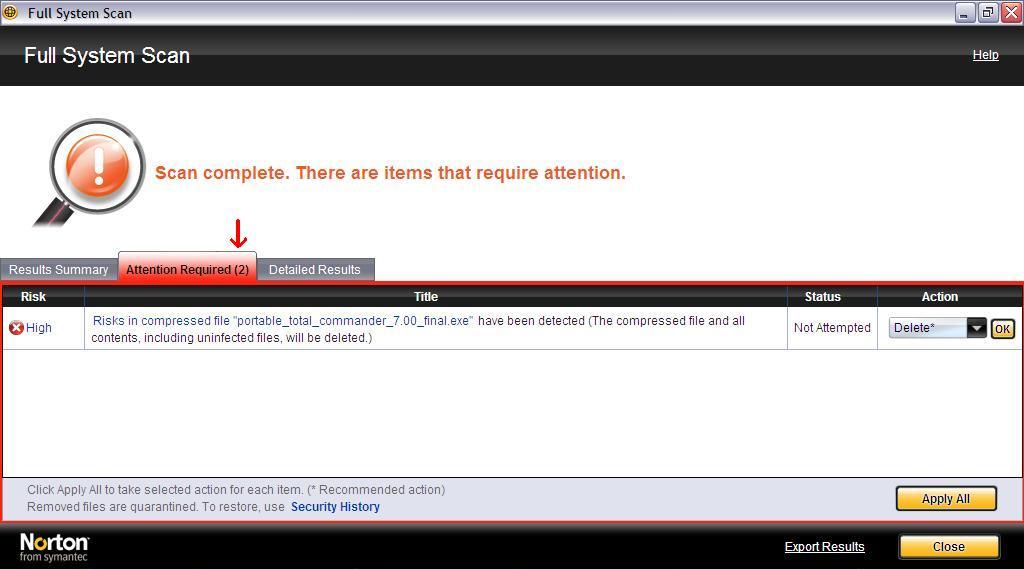This screenshot has height=569, width=1024.
Task: Click the Delete* action combo box
Action: (937, 328)
